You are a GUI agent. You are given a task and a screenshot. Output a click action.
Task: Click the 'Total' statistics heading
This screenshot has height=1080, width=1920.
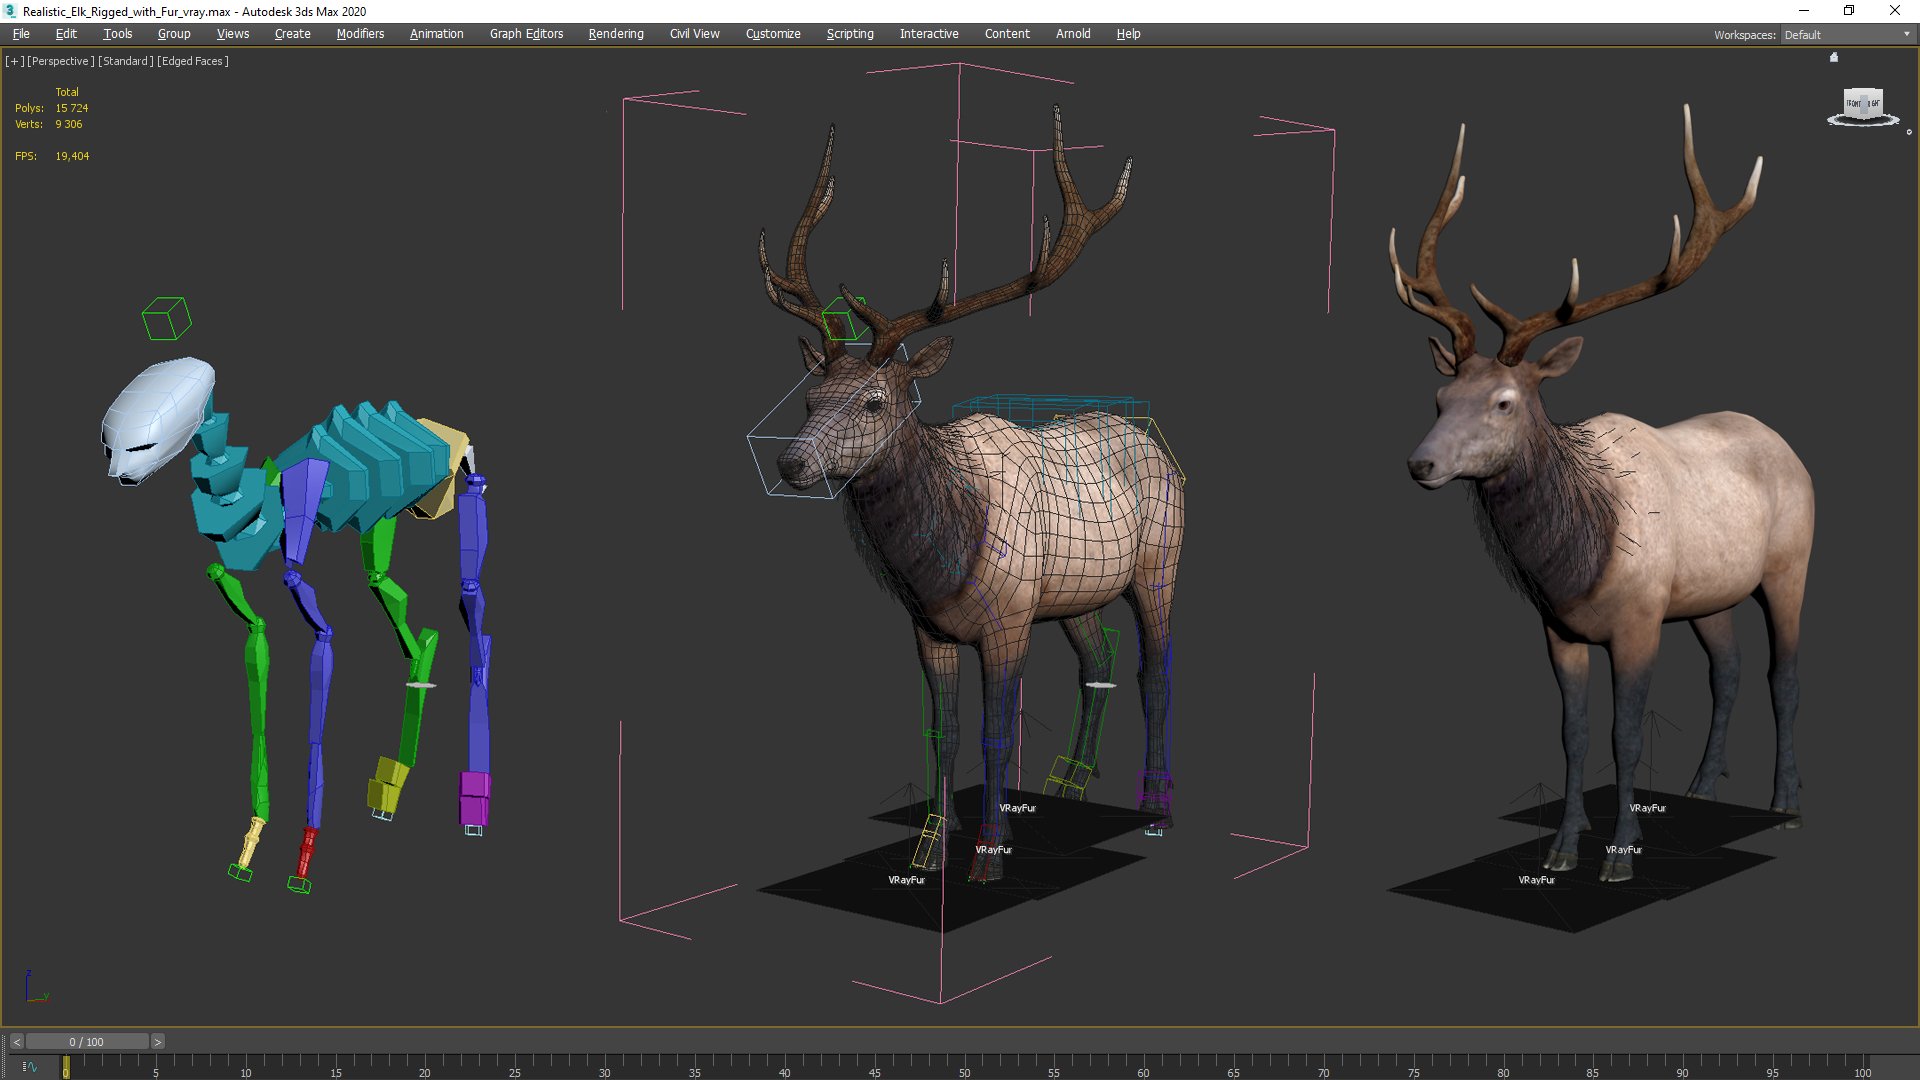click(x=67, y=92)
